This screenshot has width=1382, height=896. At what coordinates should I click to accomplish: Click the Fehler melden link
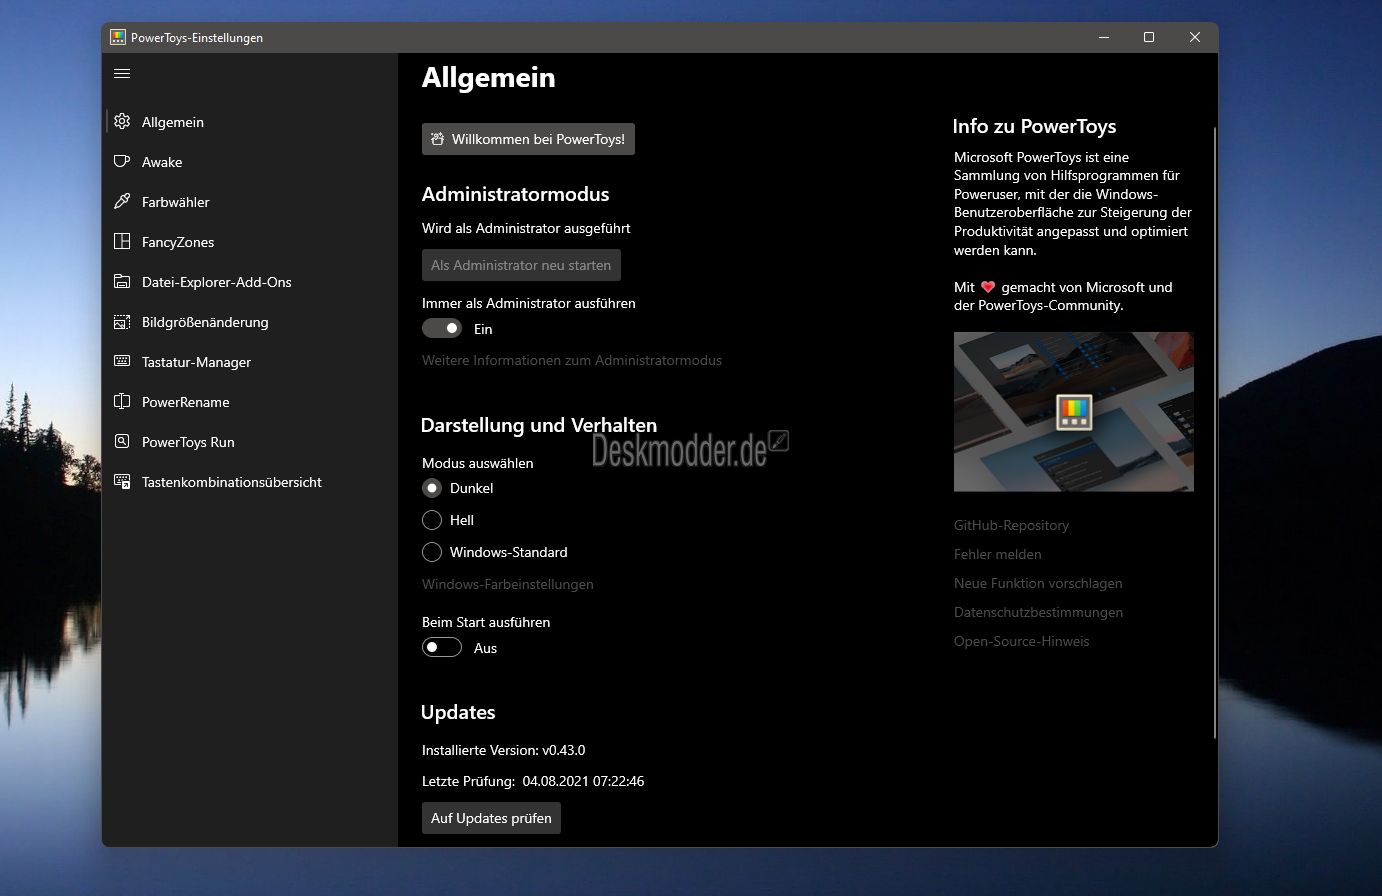pyautogui.click(x=998, y=554)
